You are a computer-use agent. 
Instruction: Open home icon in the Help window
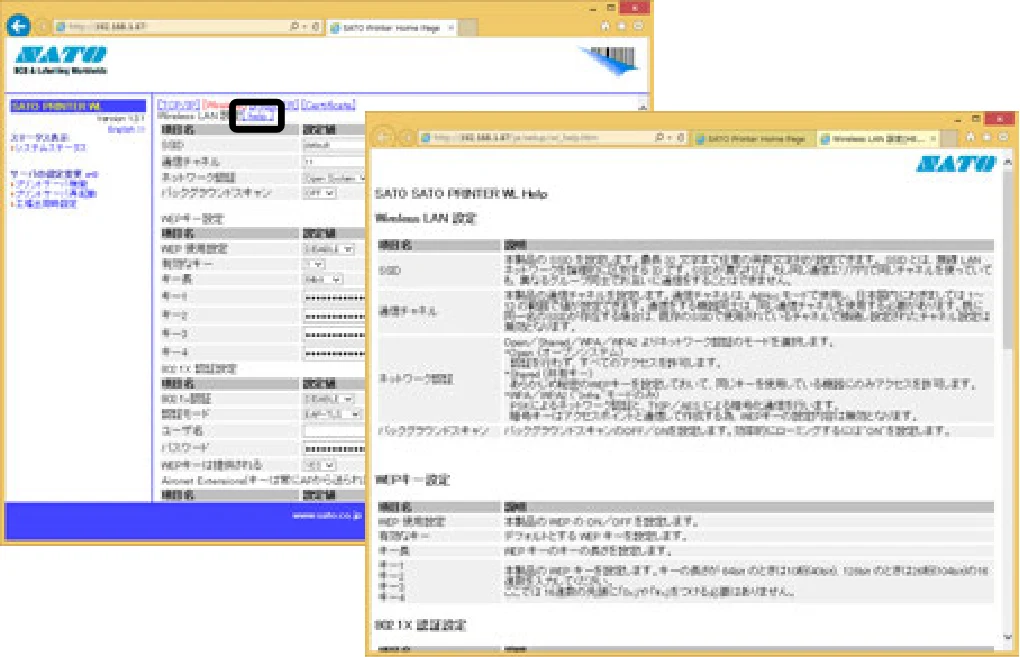coord(971,137)
